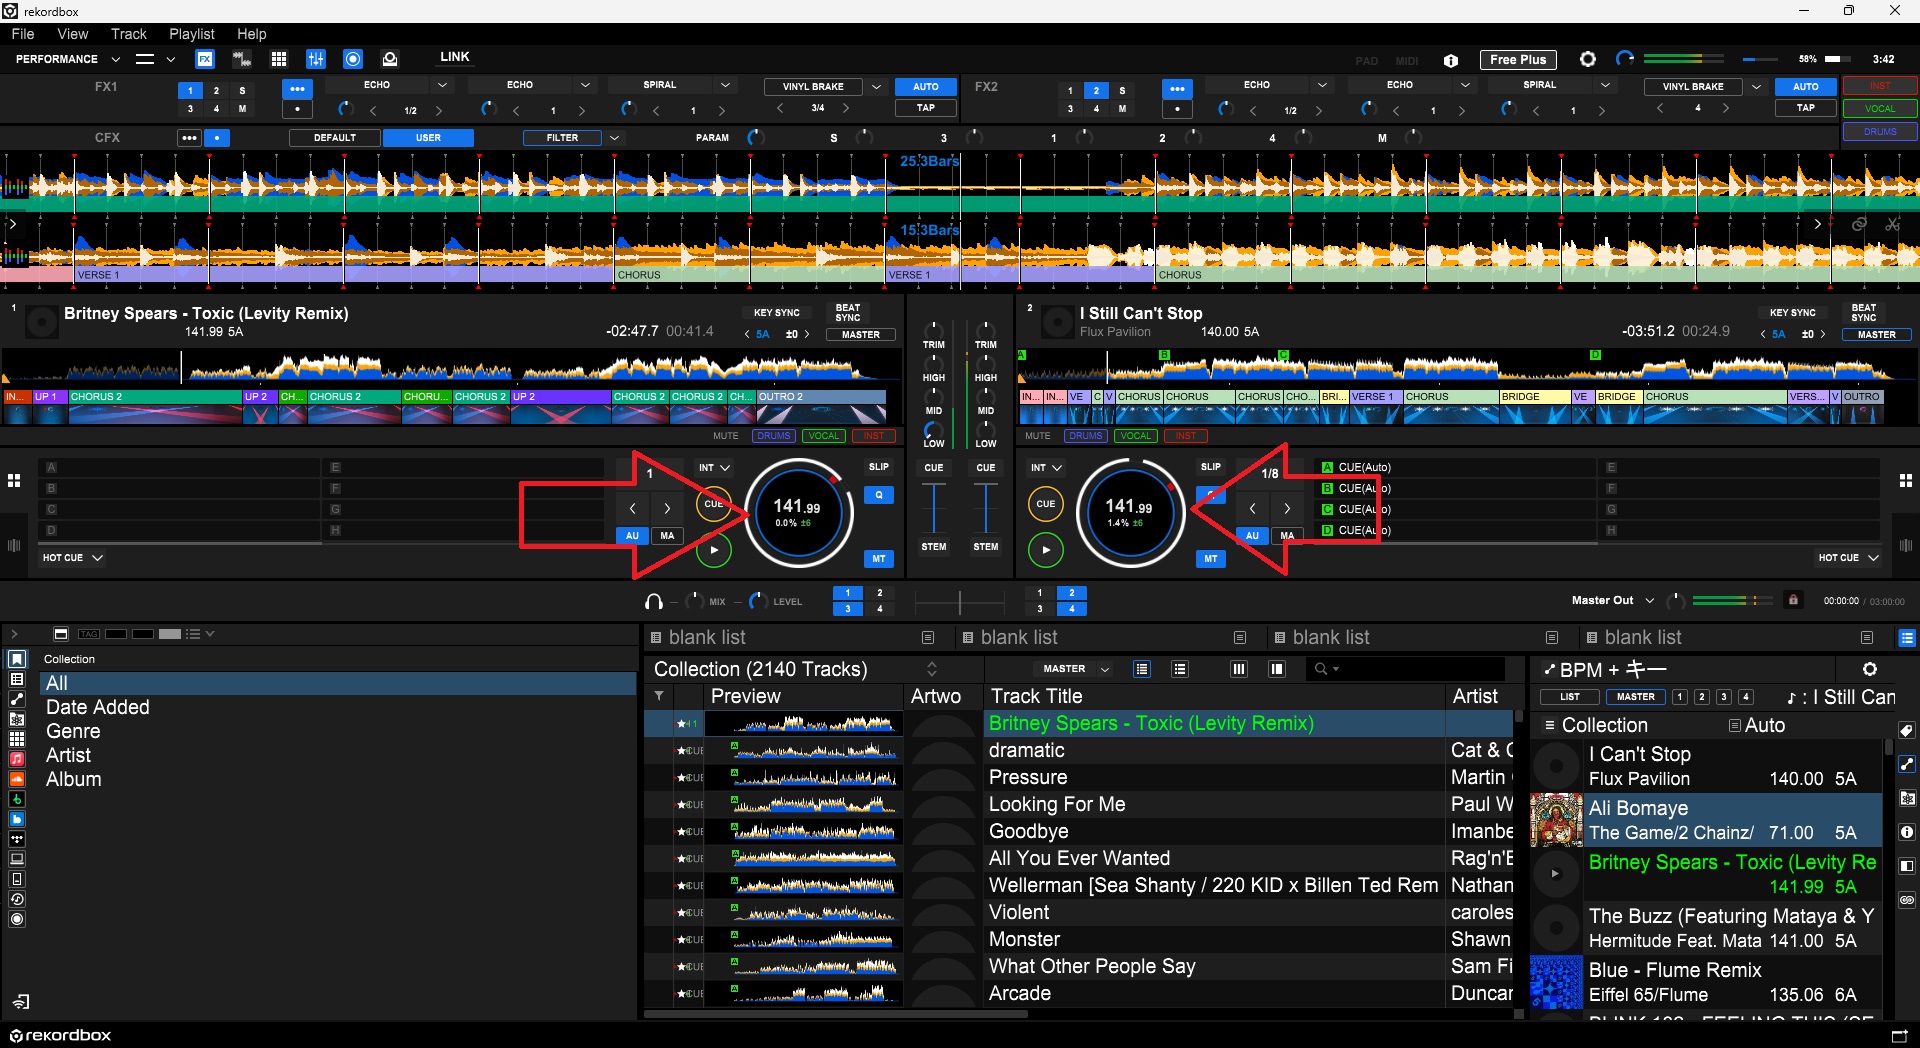Open the Playlists icon in left sidebar
The width and height of the screenshot is (1920, 1048).
point(17,679)
